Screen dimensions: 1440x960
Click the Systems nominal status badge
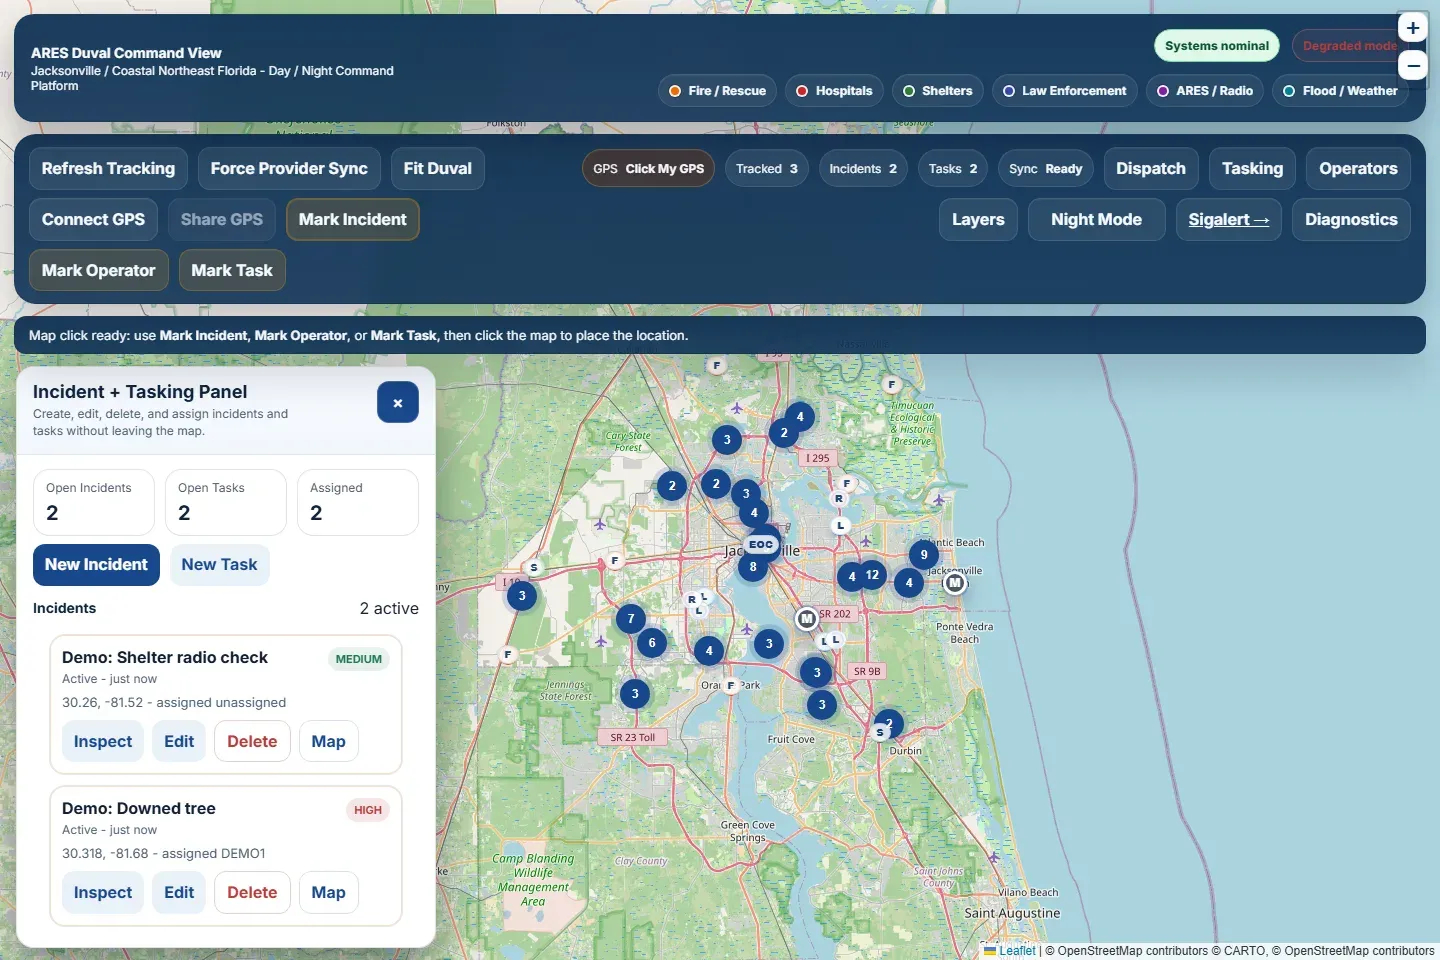coord(1217,46)
